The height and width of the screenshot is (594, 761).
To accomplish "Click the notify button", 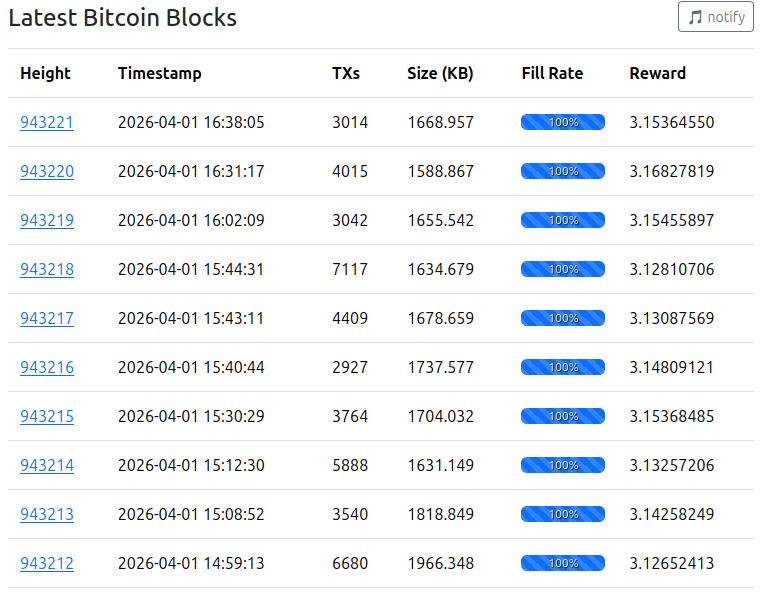I will point(715,16).
